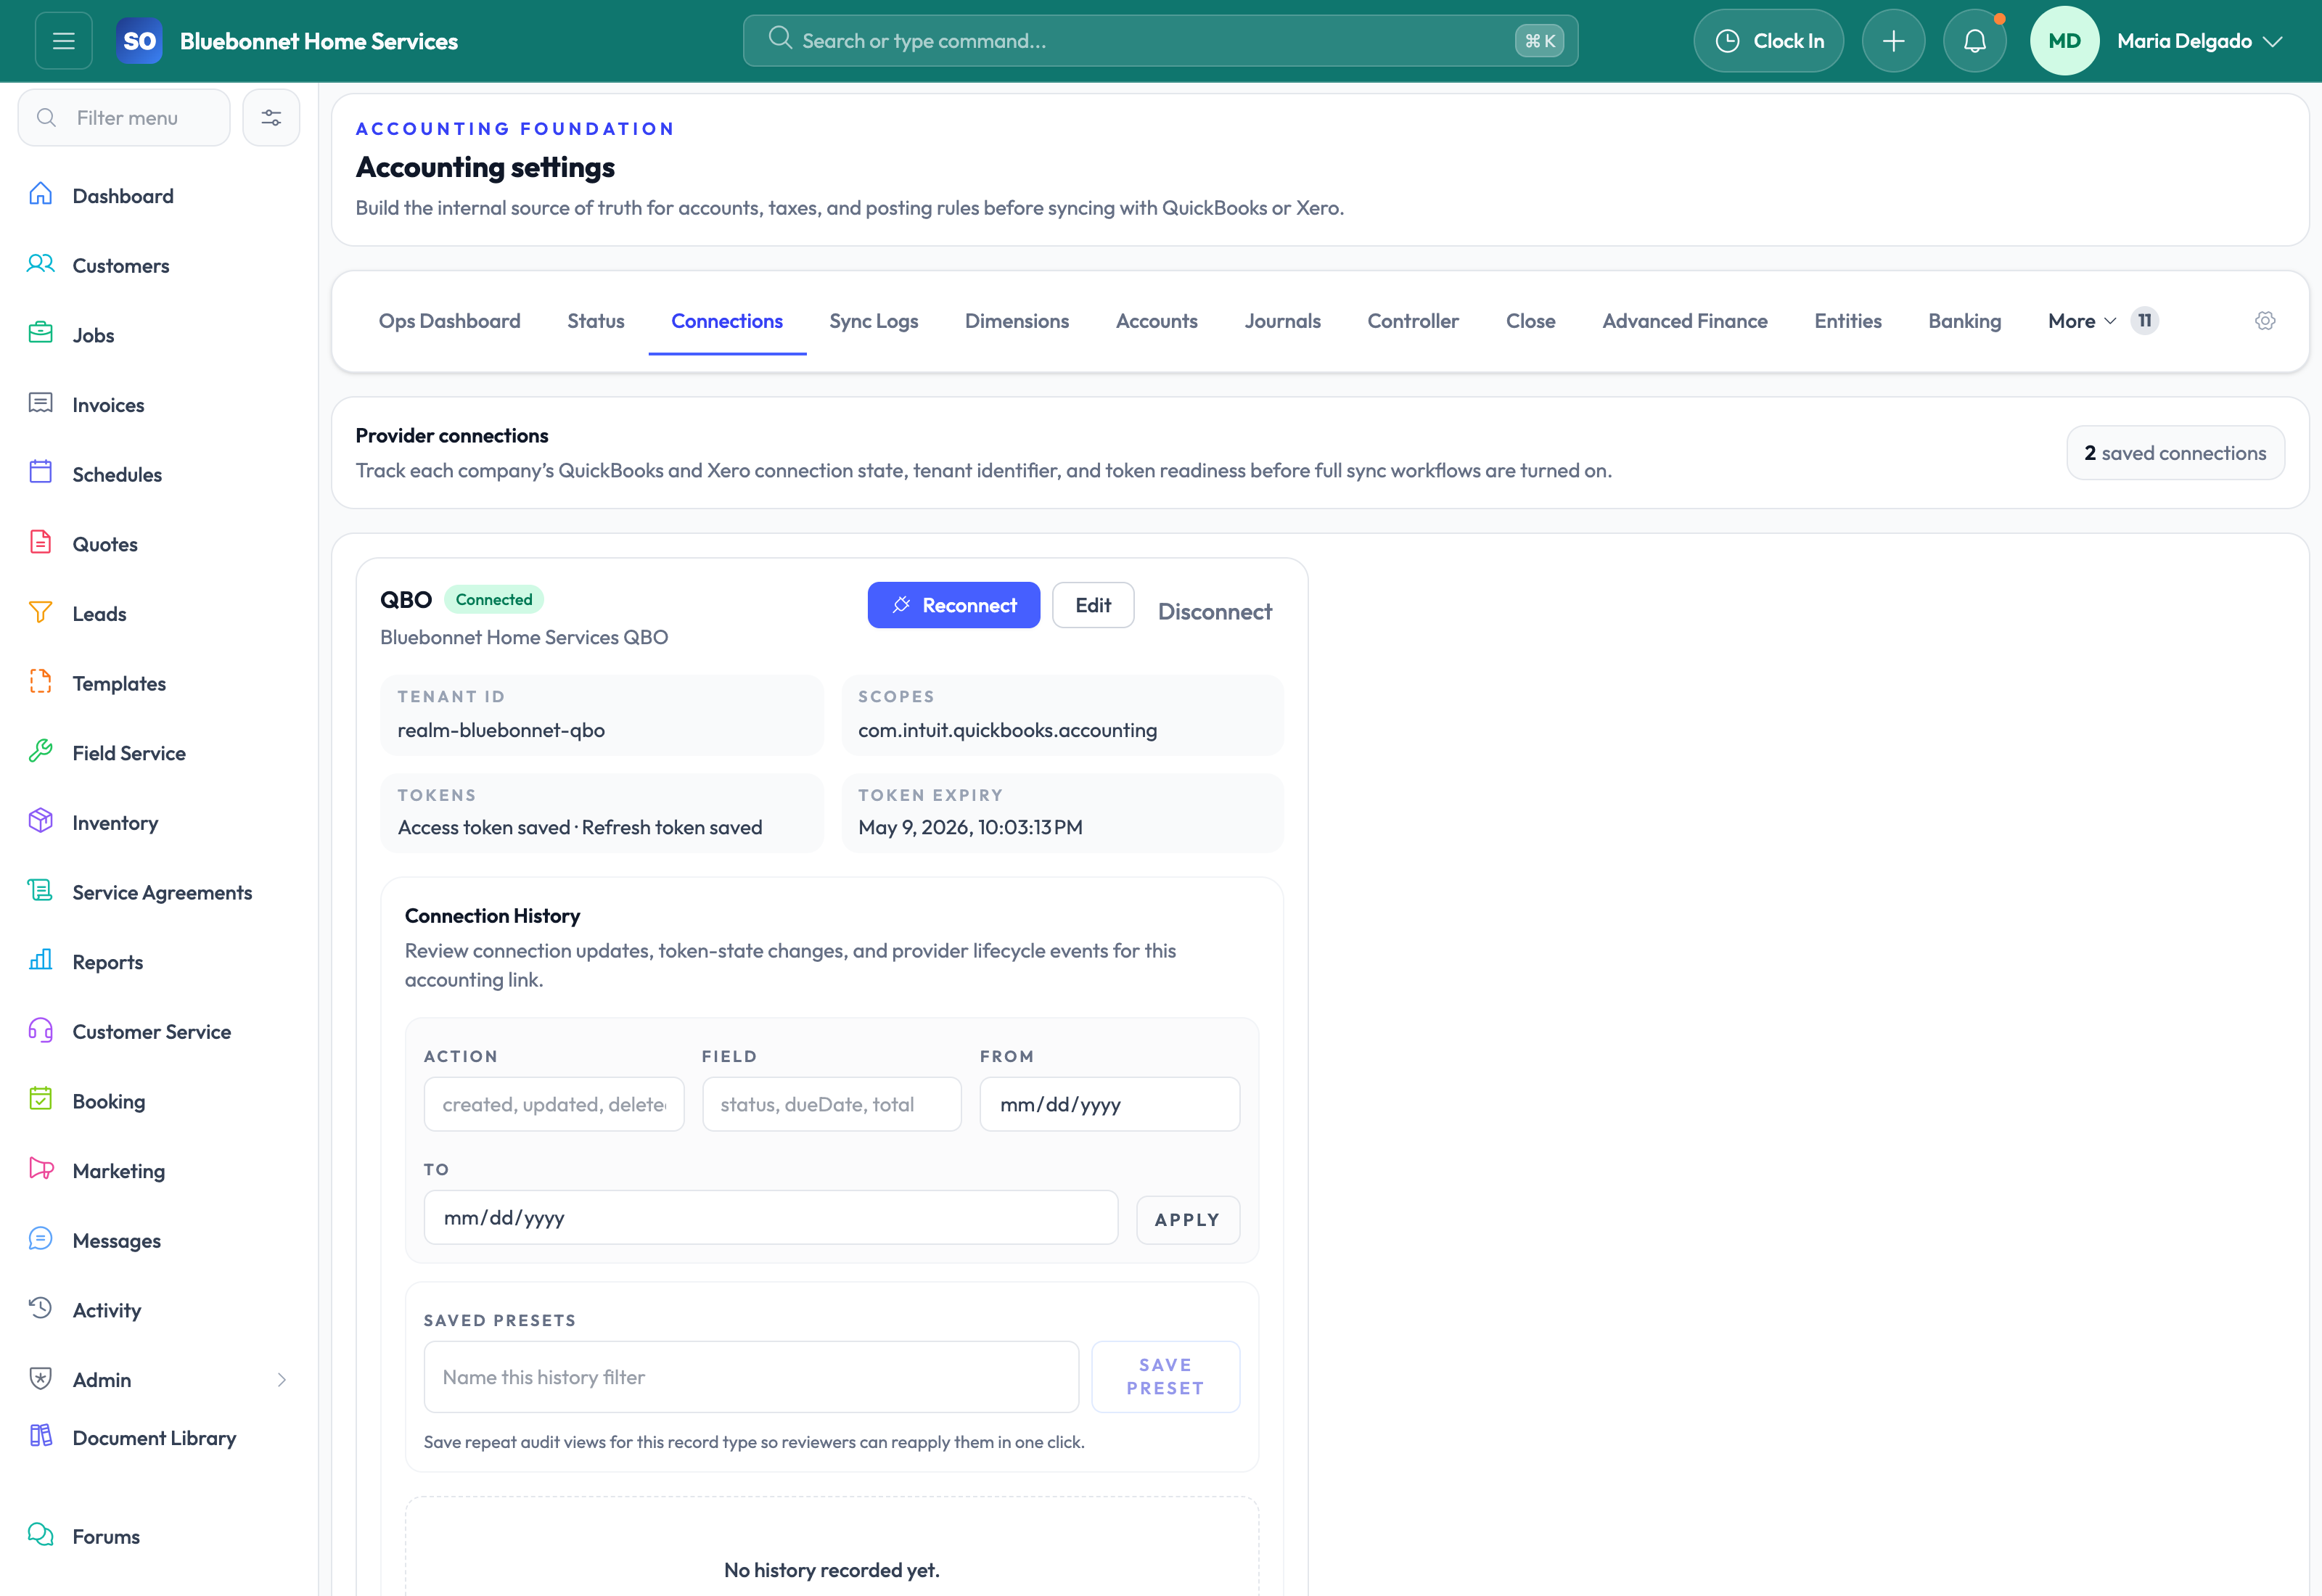Click the Jobs briefcase icon

[41, 334]
